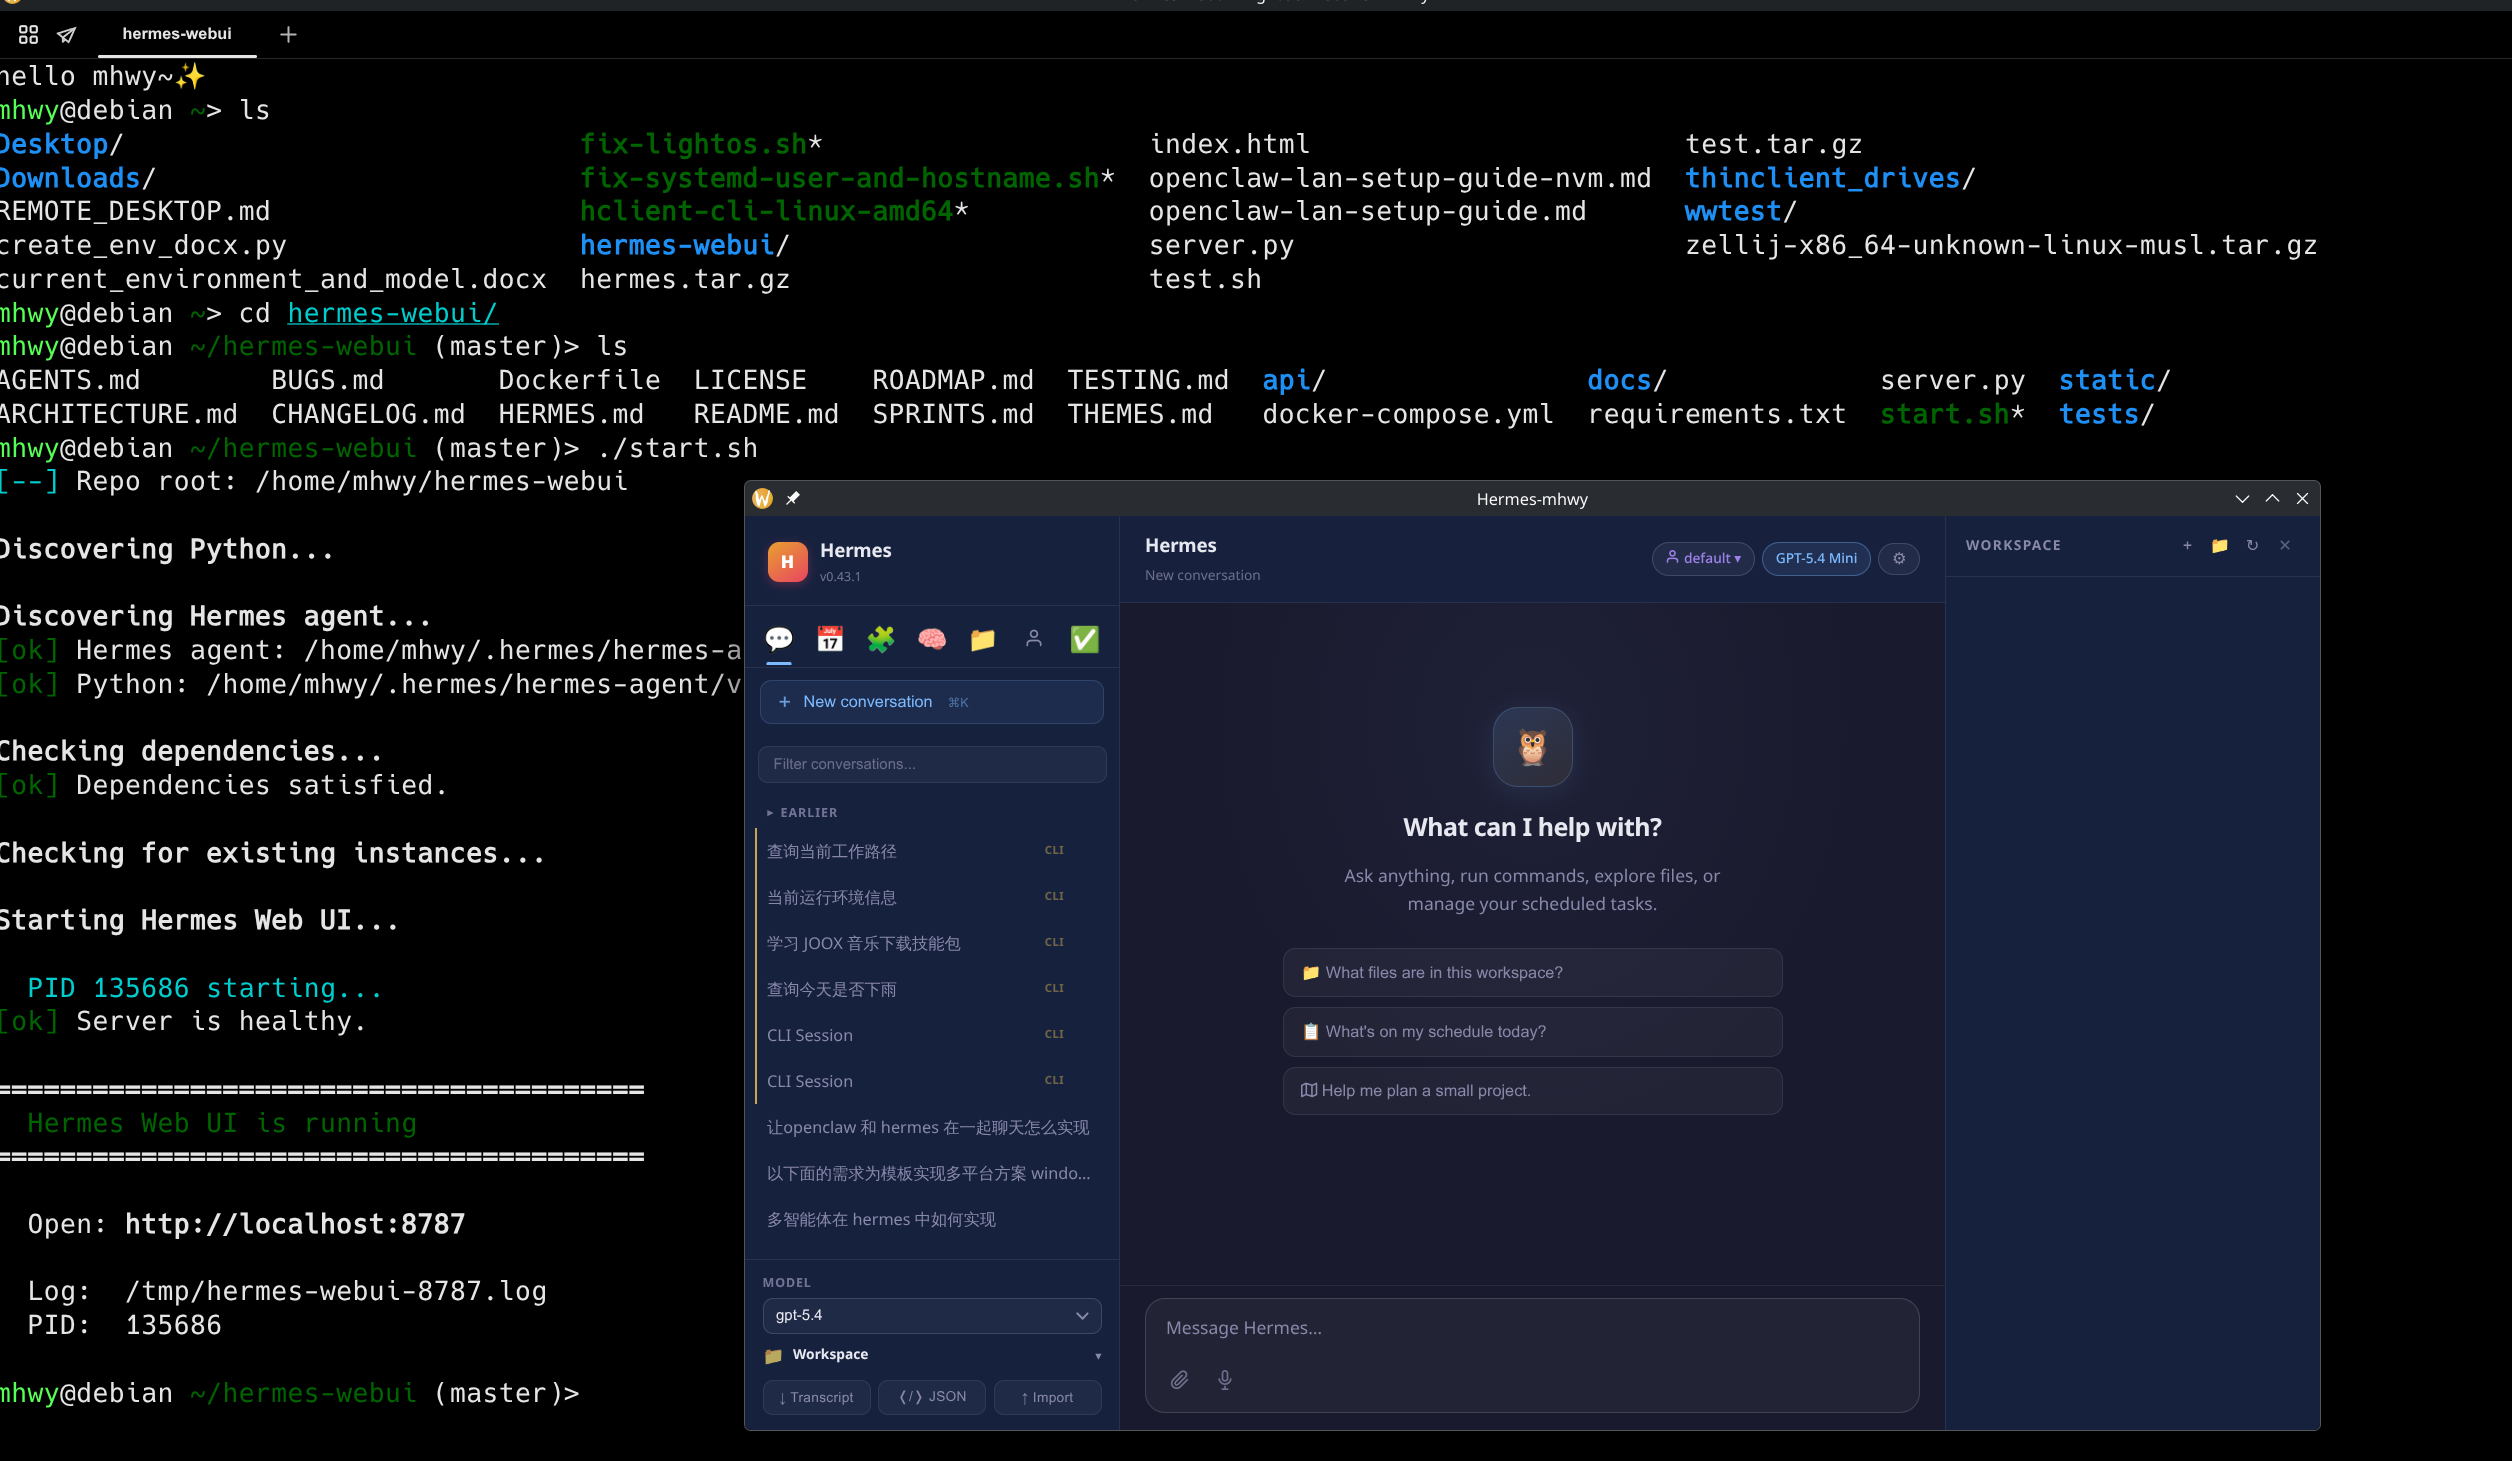Screen dimensions: 2512x1461
Task: Add a new terminal tab with plus
Action: [288, 35]
